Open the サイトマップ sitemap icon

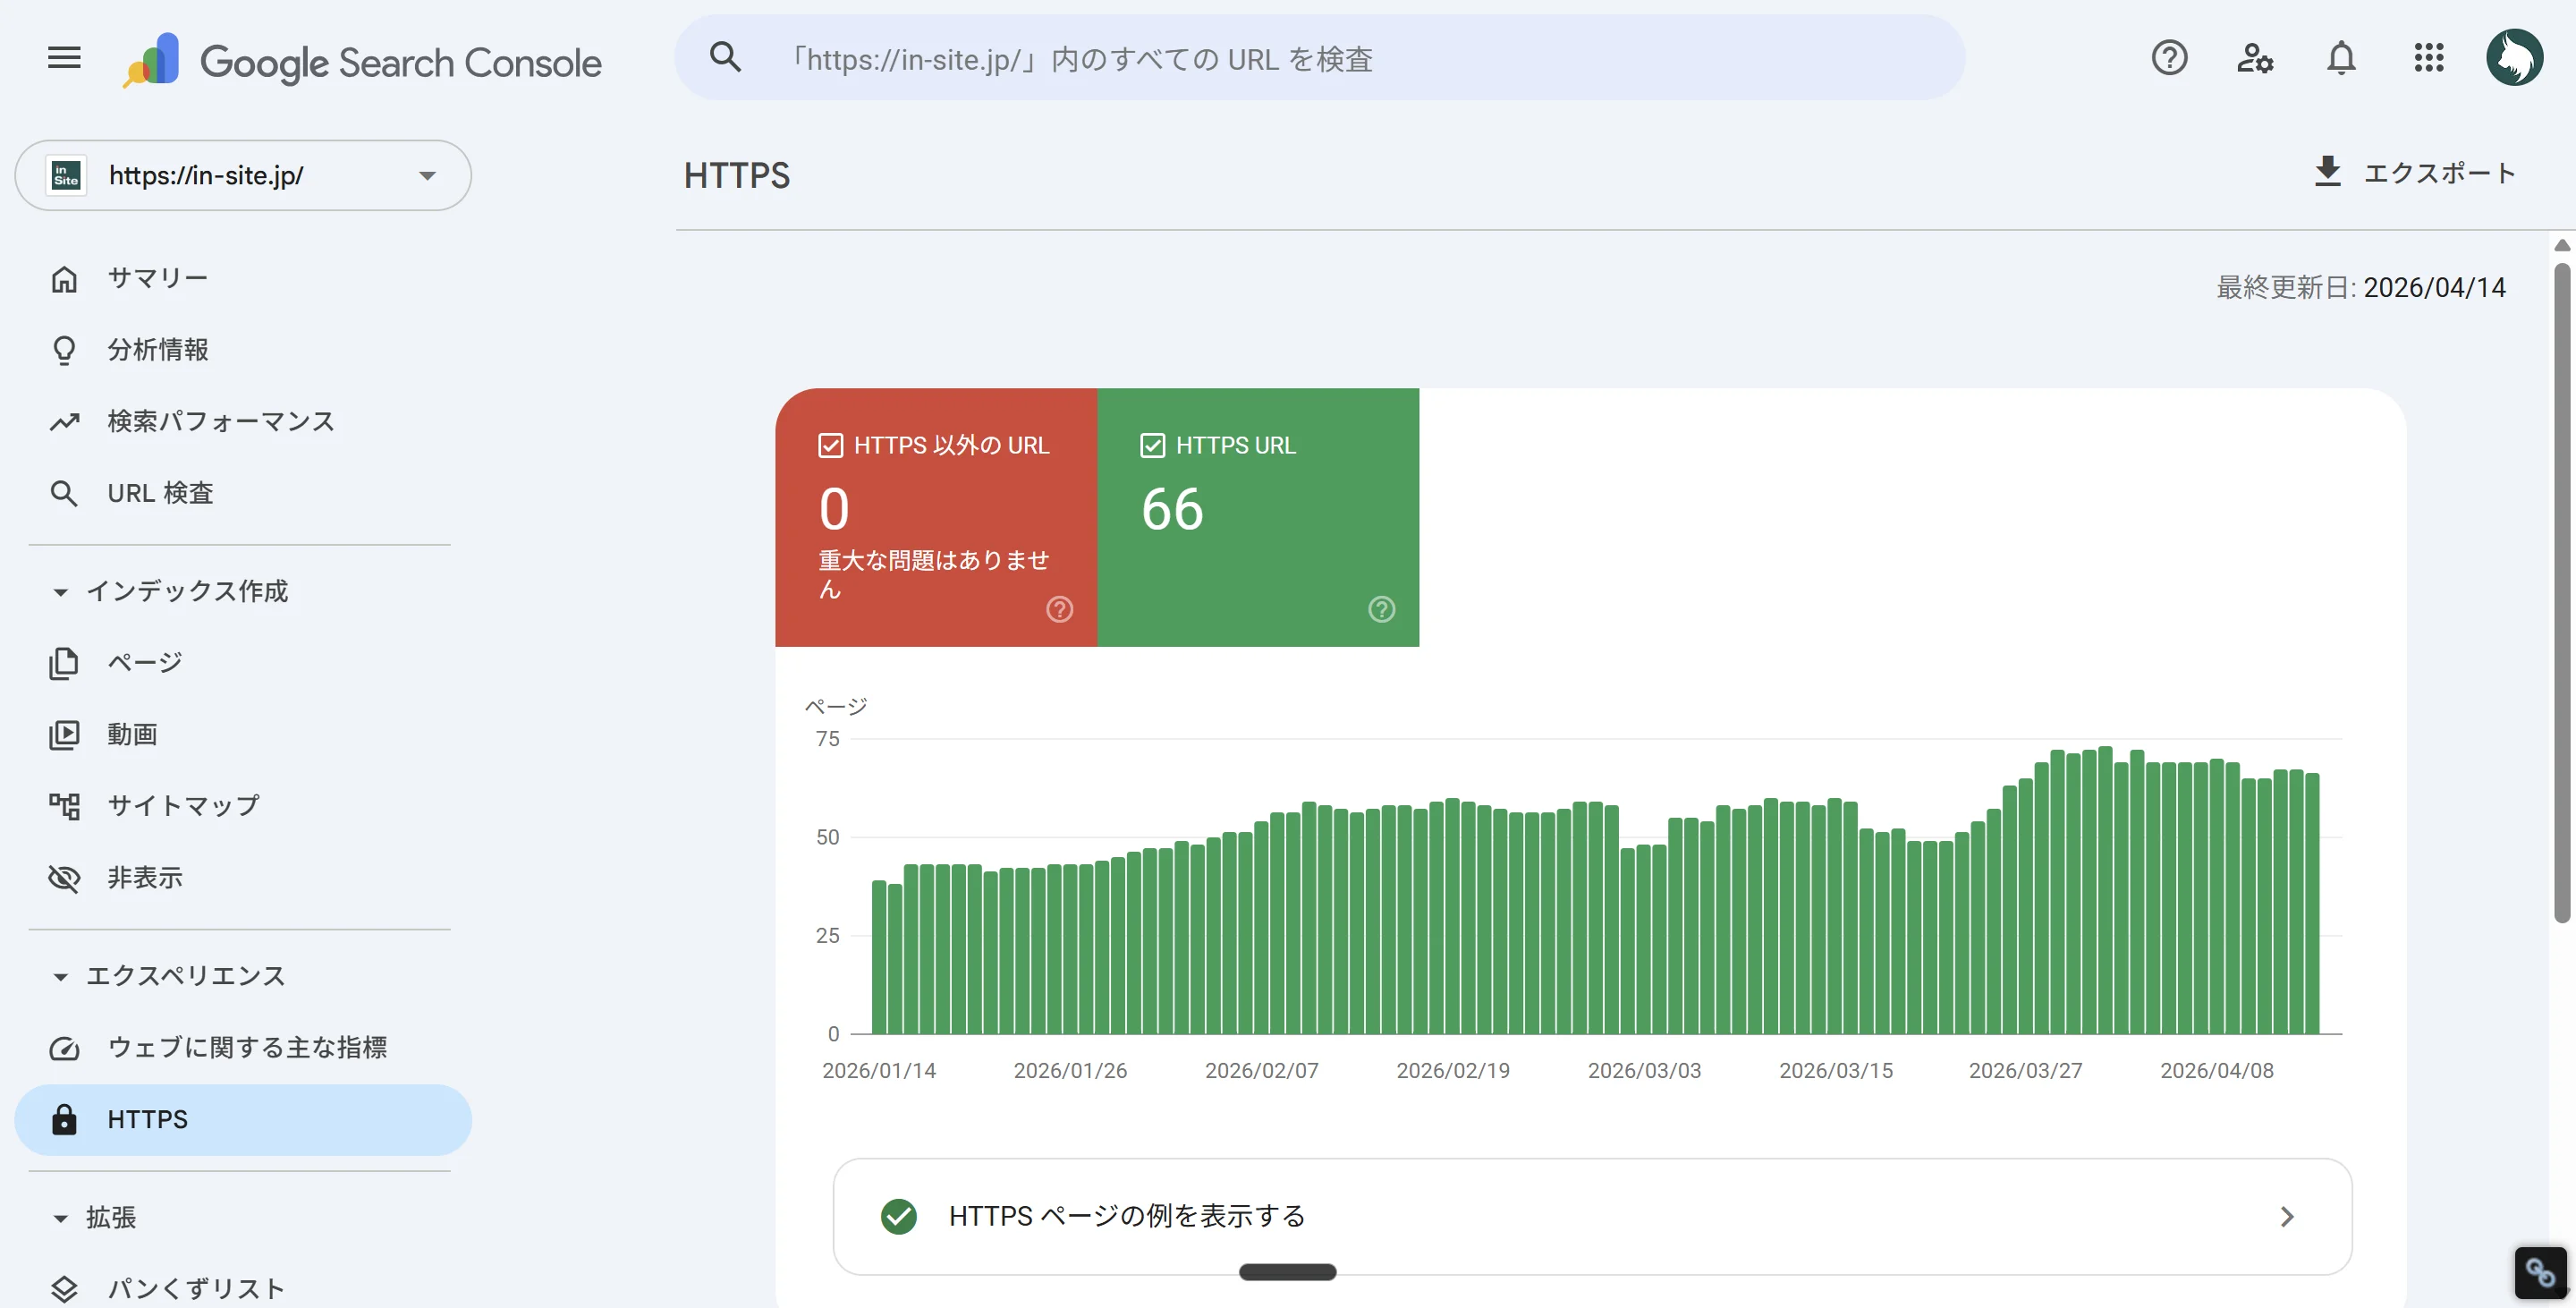[64, 805]
